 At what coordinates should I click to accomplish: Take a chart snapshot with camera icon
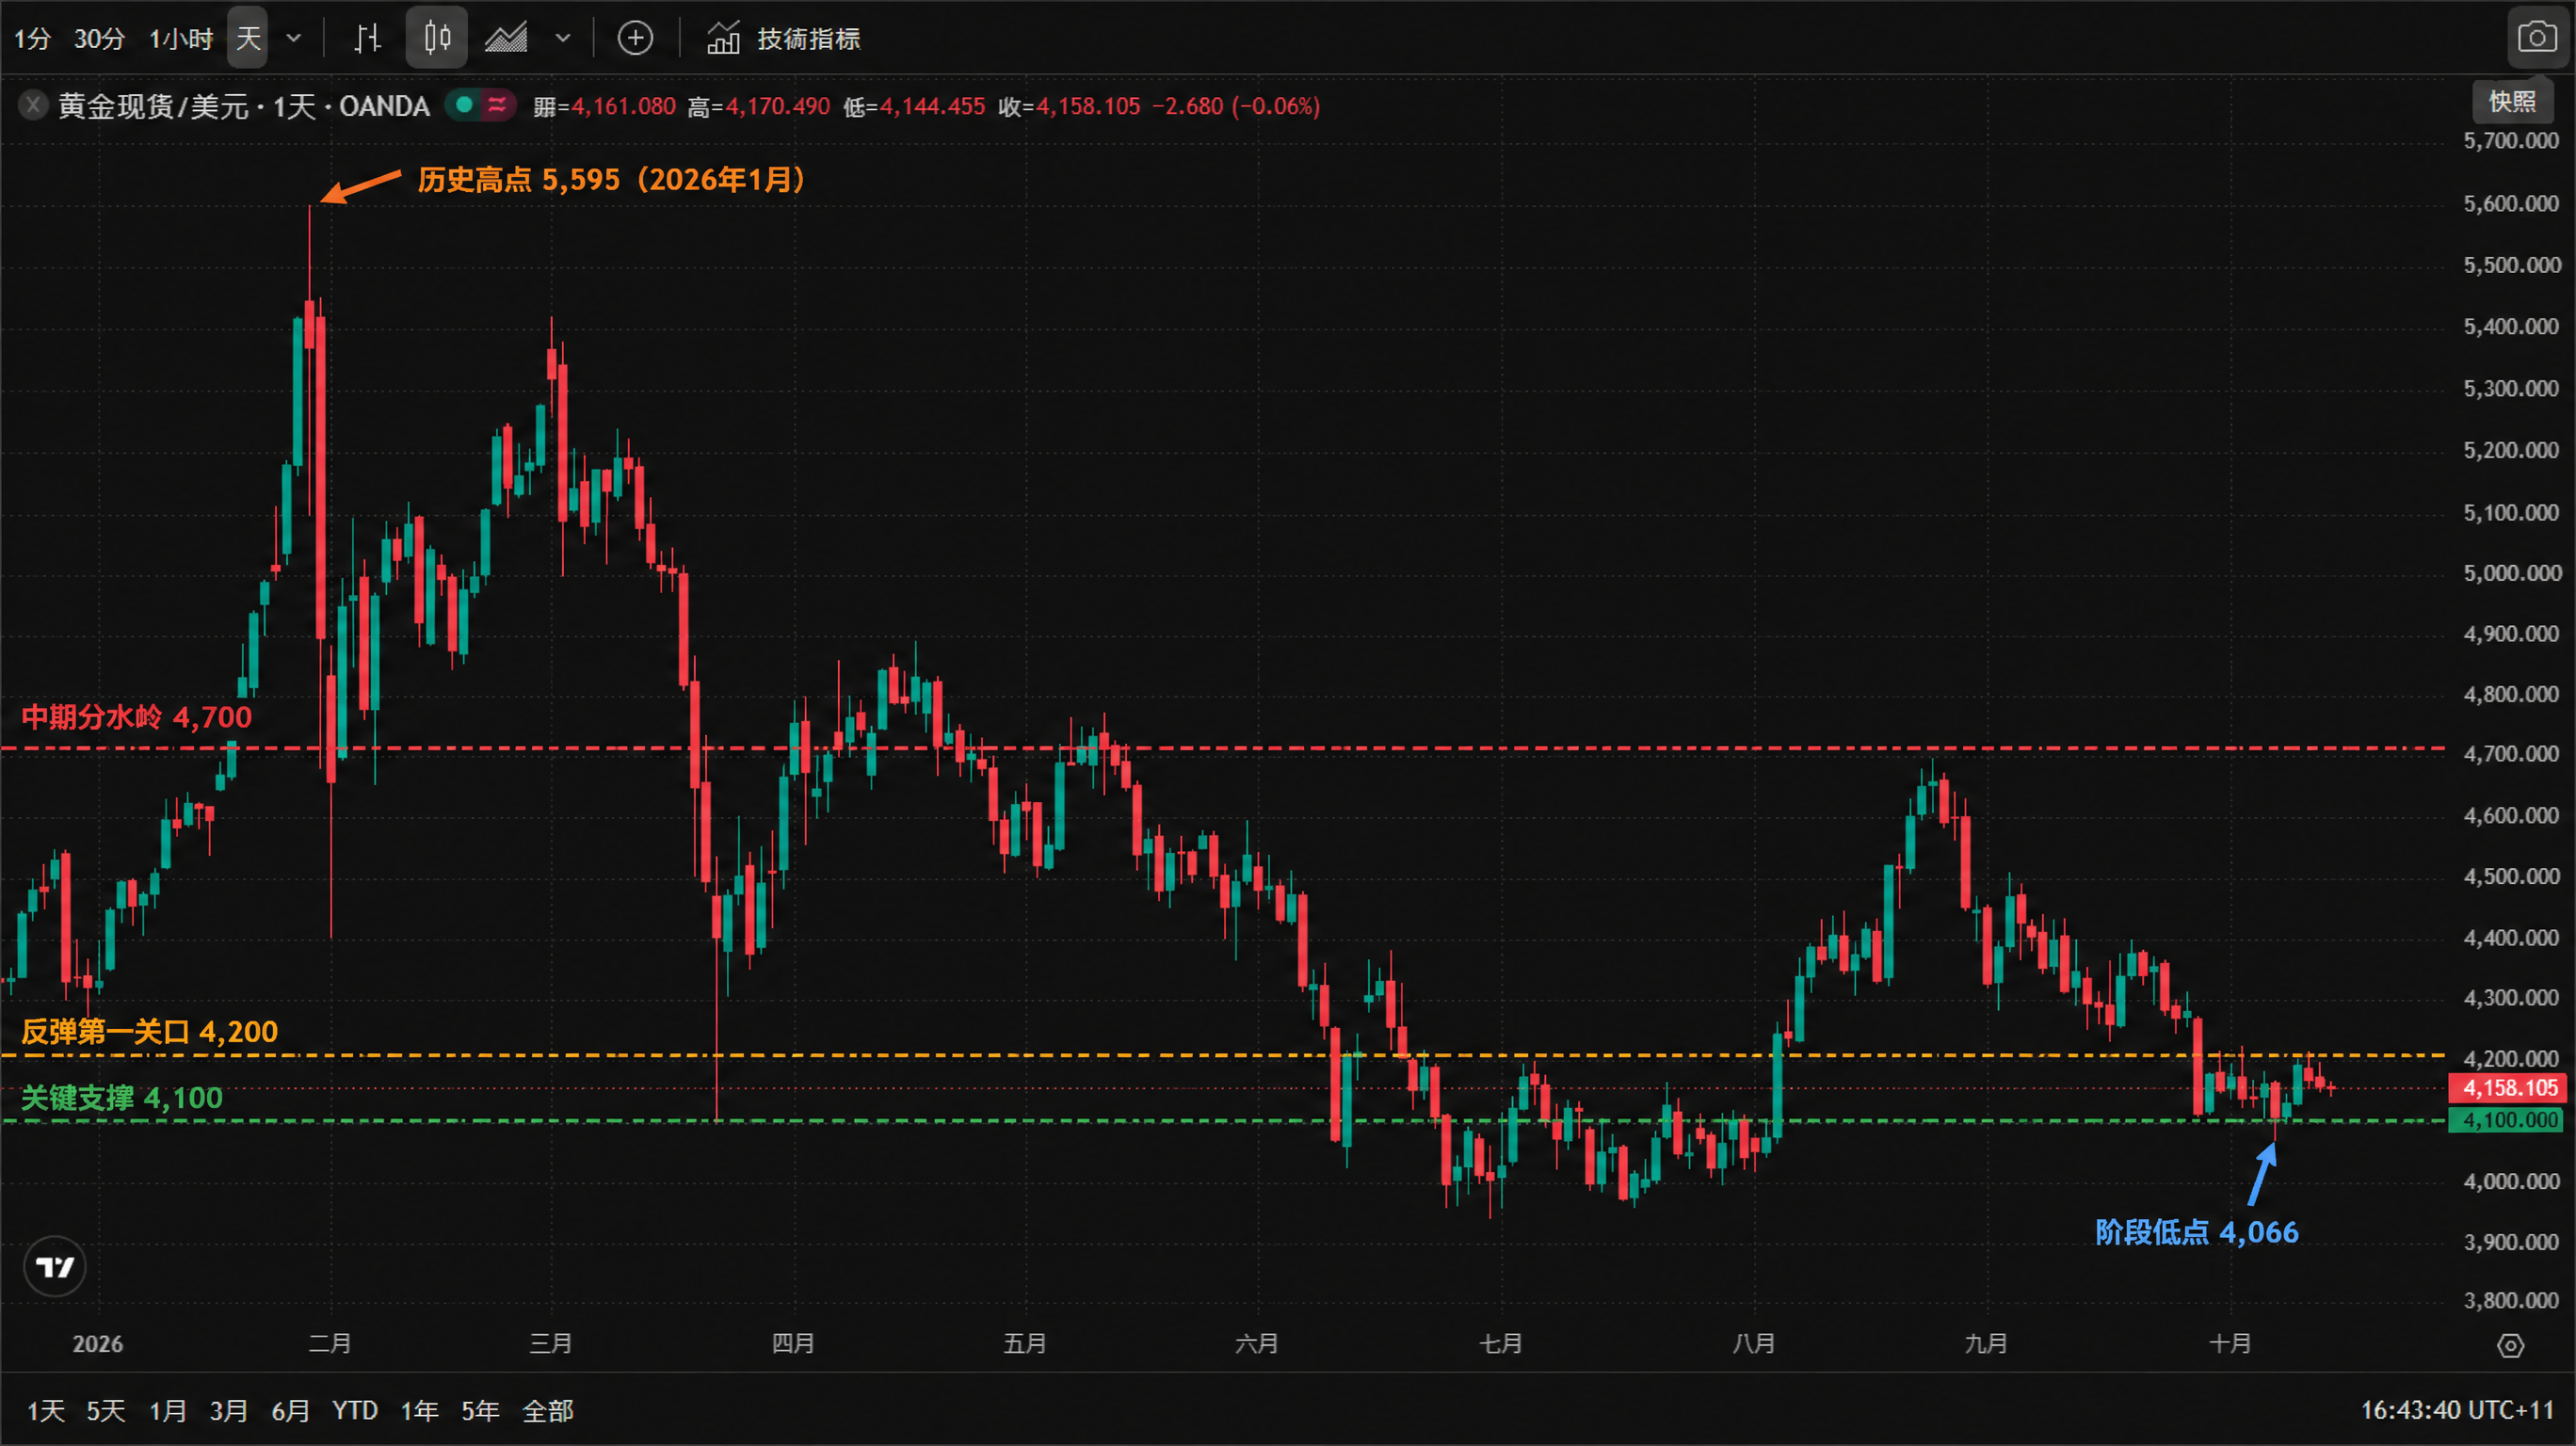[2537, 38]
